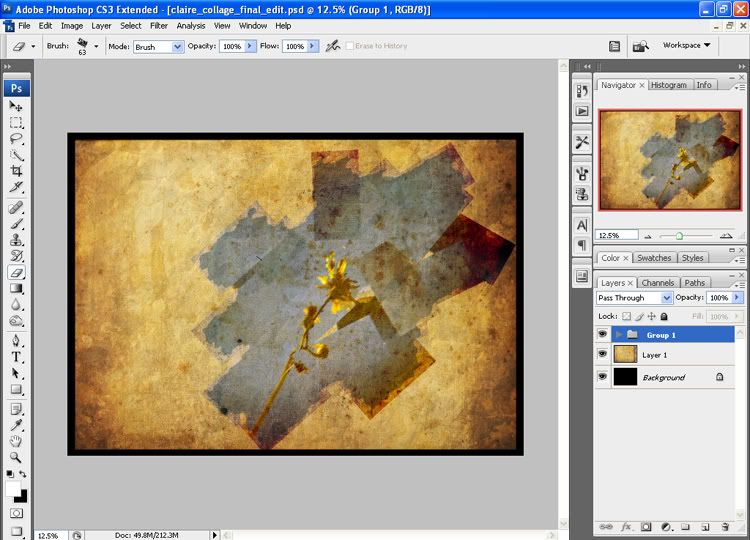This screenshot has height=540, width=750.
Task: Select the Hand tool
Action: (16, 441)
